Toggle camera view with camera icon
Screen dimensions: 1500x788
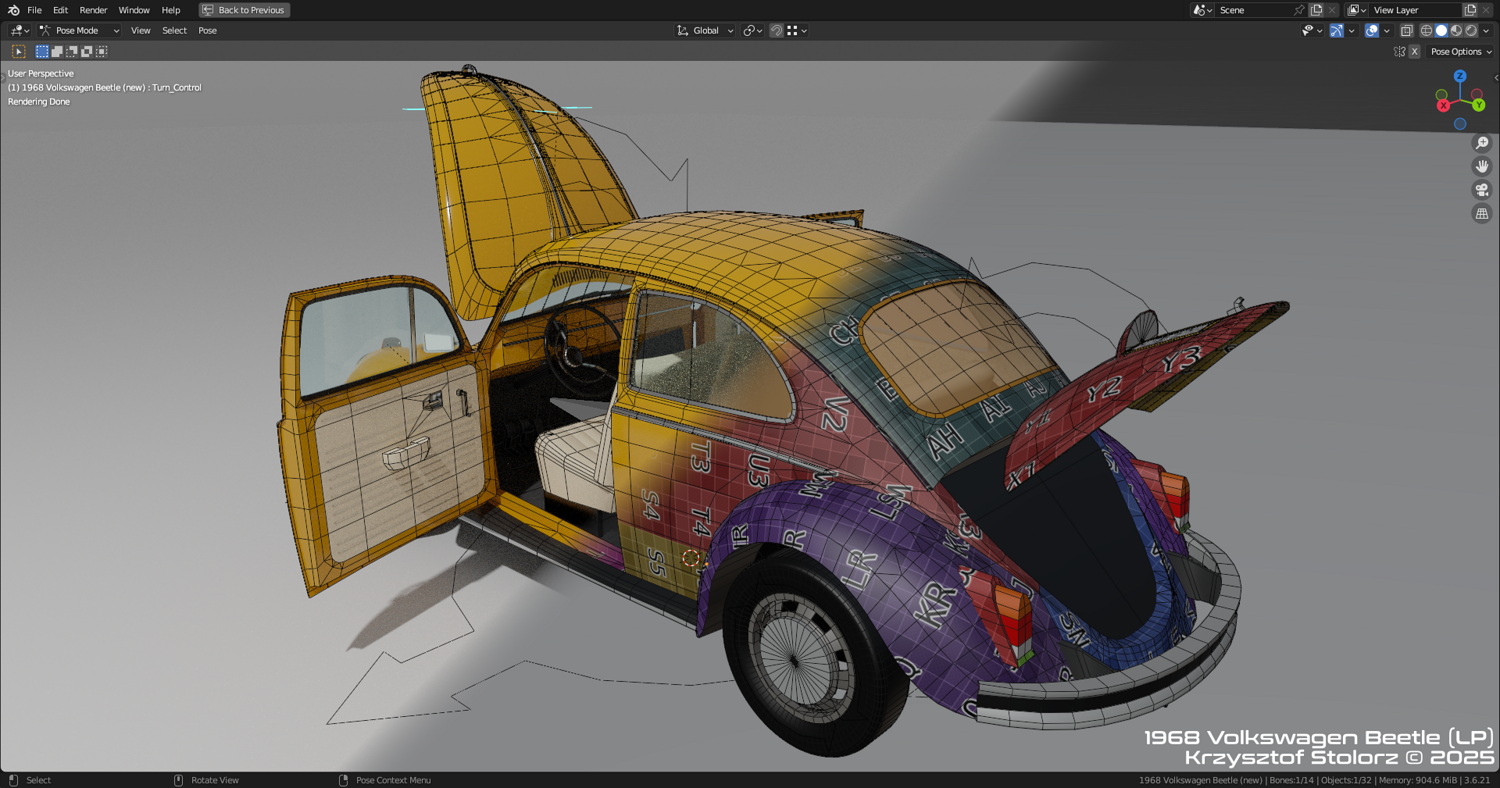[x=1482, y=190]
